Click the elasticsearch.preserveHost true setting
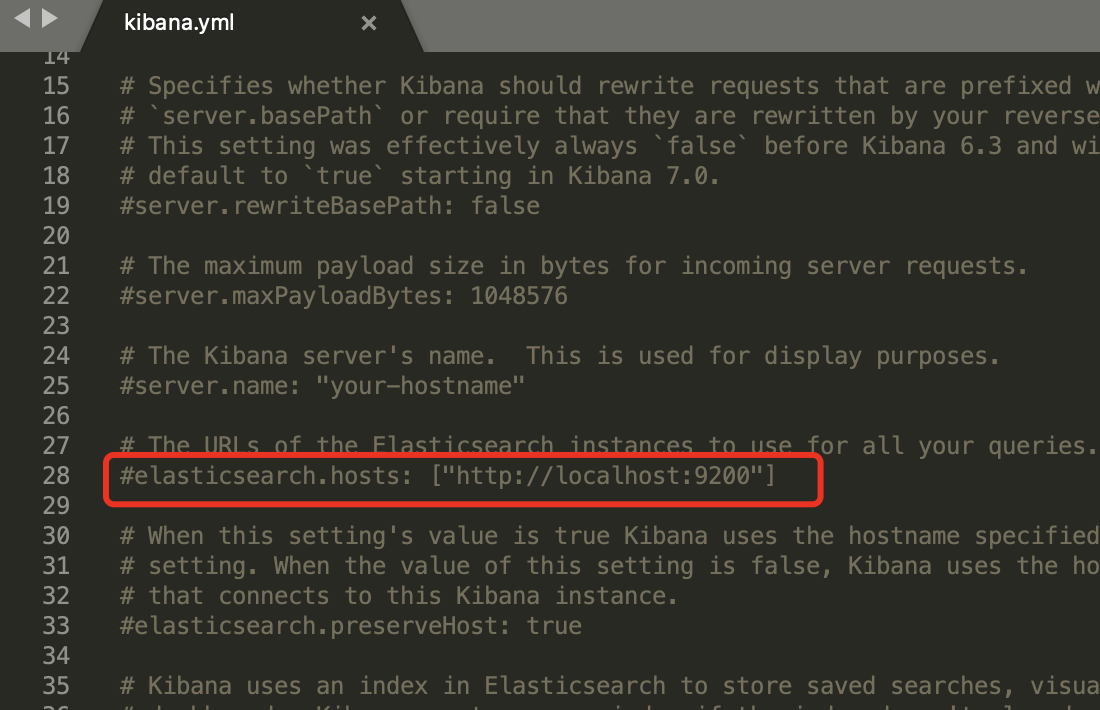Viewport: 1100px width, 710px height. click(x=350, y=625)
